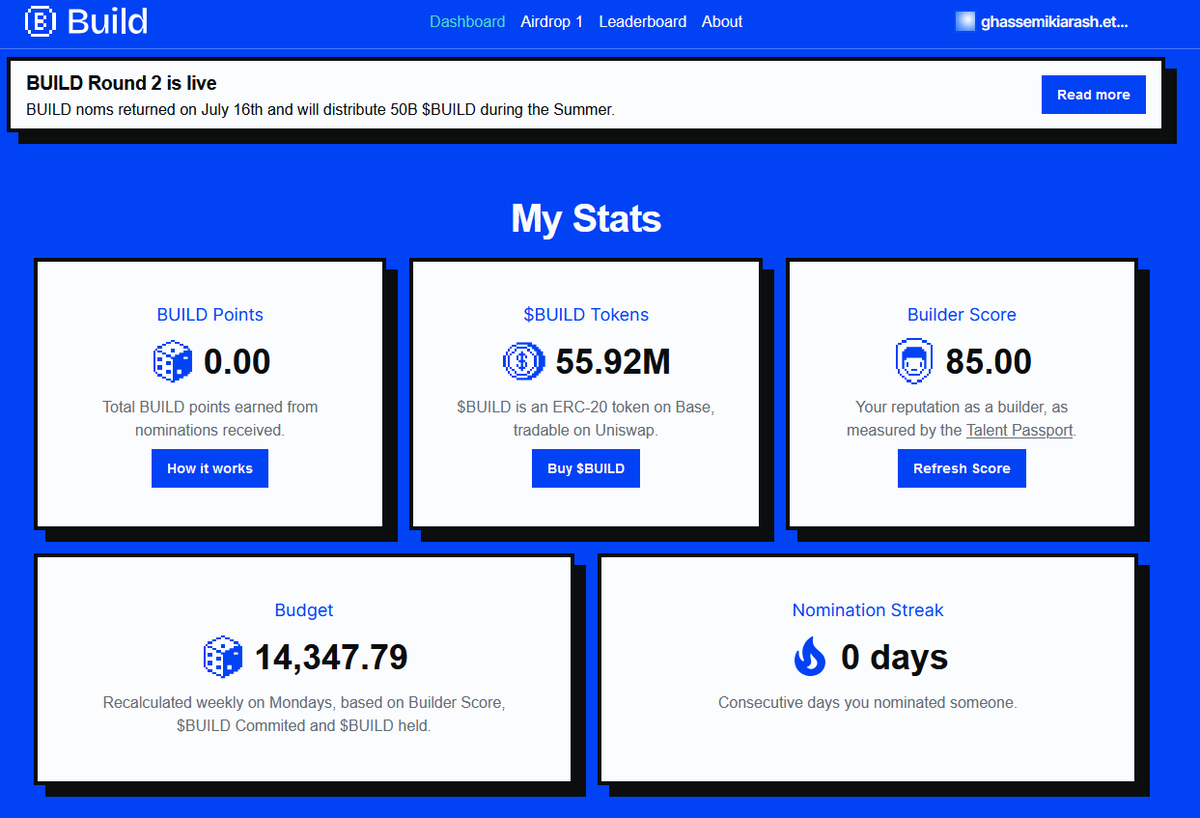1200x818 pixels.
Task: Click the 14,347.79 budget value
Action: pyautogui.click(x=332, y=658)
